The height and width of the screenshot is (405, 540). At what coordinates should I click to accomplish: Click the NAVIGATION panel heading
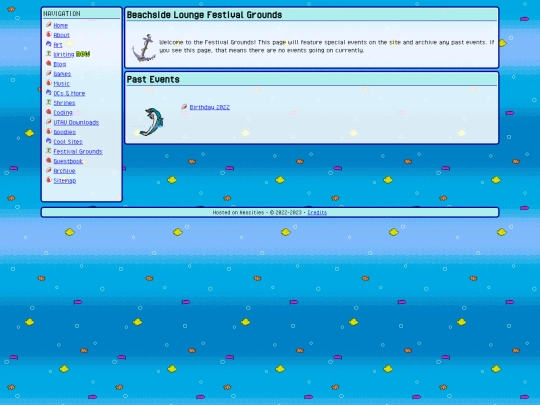(62, 14)
